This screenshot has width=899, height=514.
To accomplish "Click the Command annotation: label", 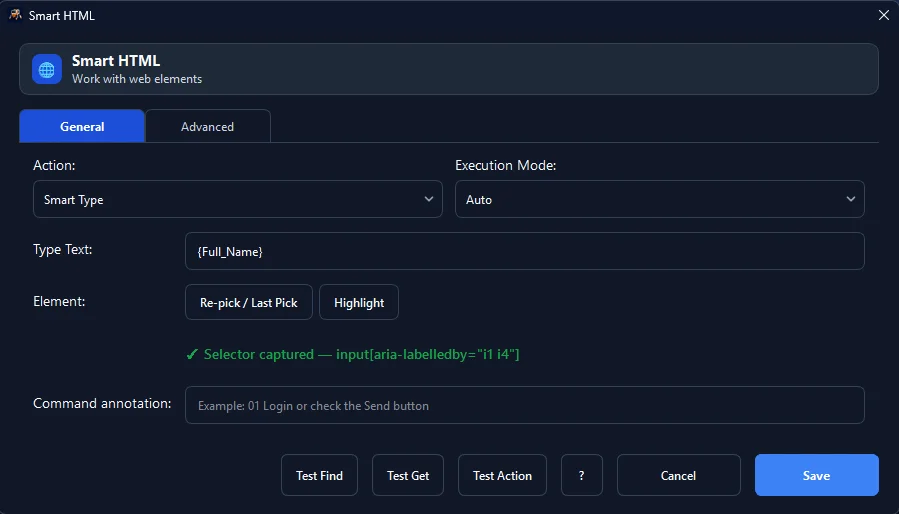I will (102, 403).
